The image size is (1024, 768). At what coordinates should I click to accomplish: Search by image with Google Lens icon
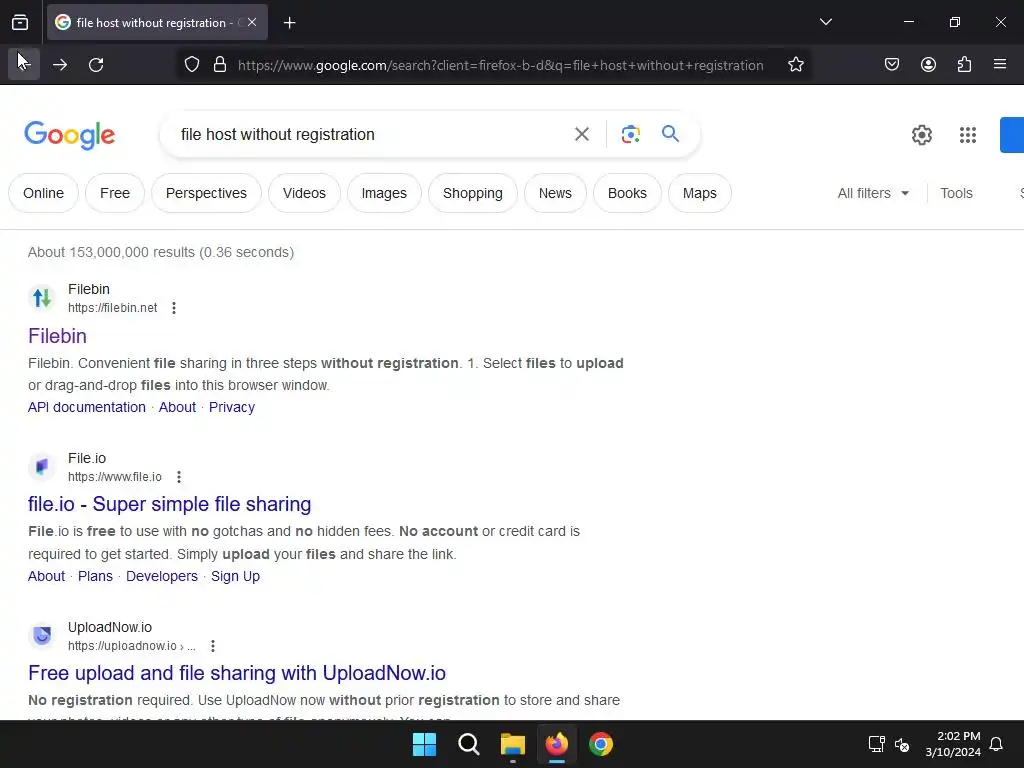click(630, 135)
